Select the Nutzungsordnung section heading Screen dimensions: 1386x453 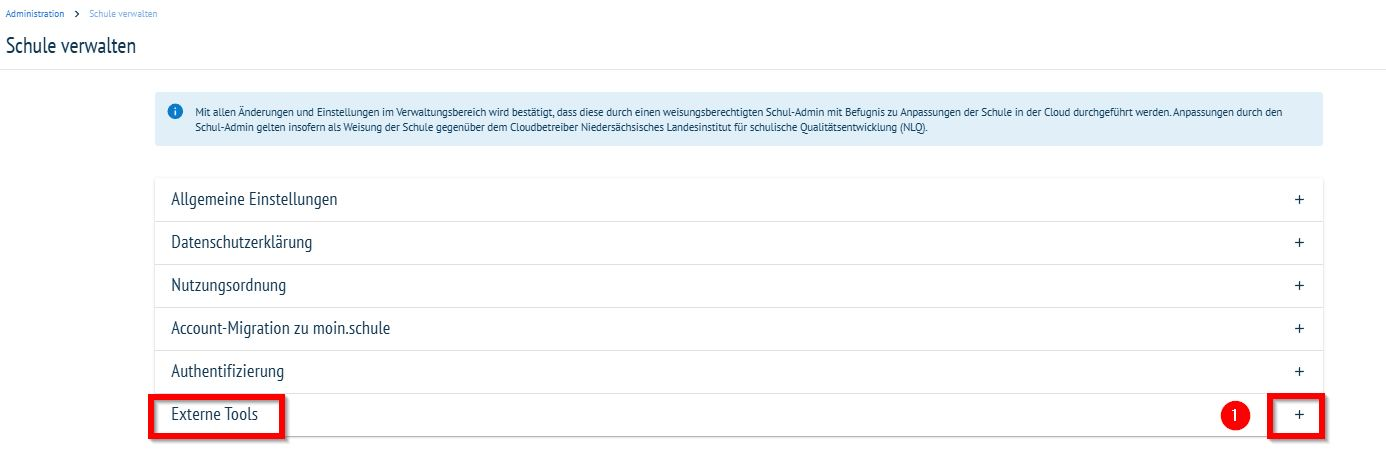click(x=228, y=286)
